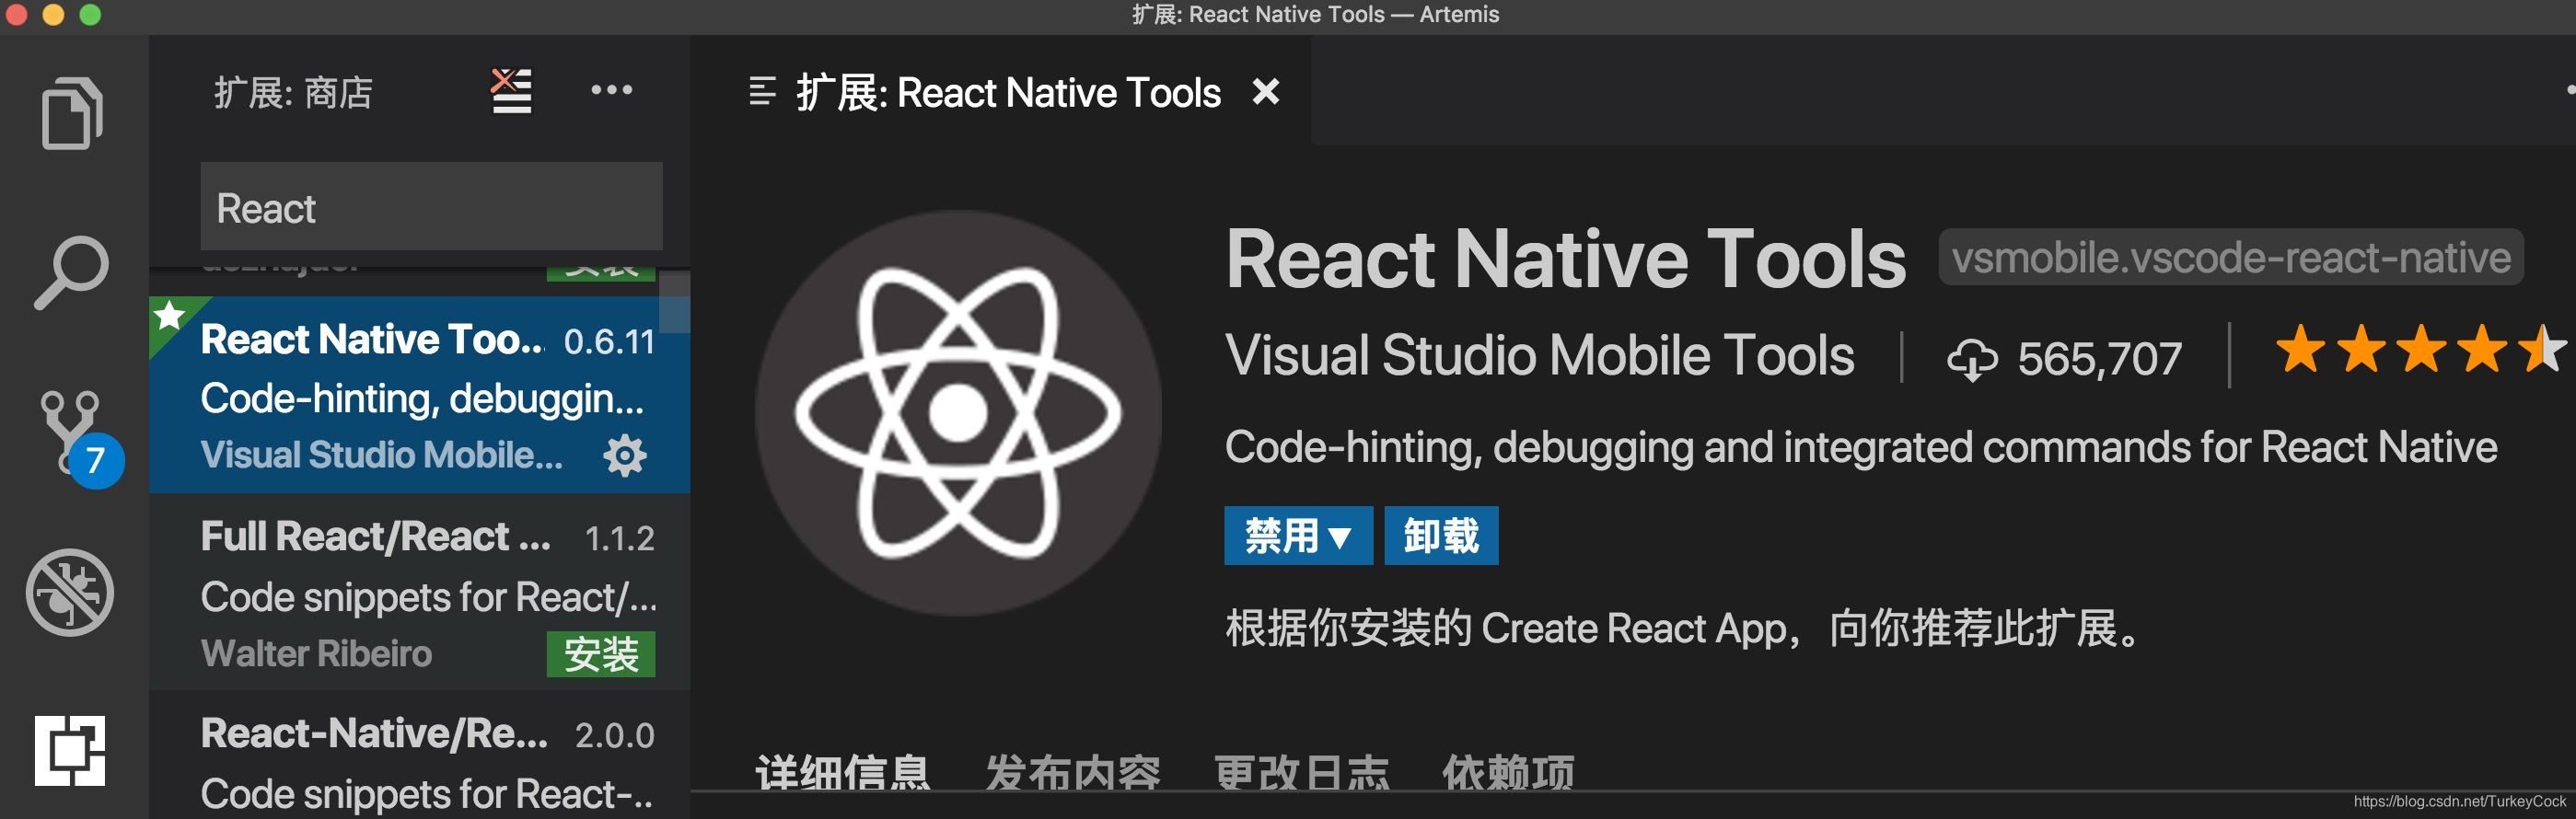Switch to the 更改日志 changelog tab

tap(1302, 773)
